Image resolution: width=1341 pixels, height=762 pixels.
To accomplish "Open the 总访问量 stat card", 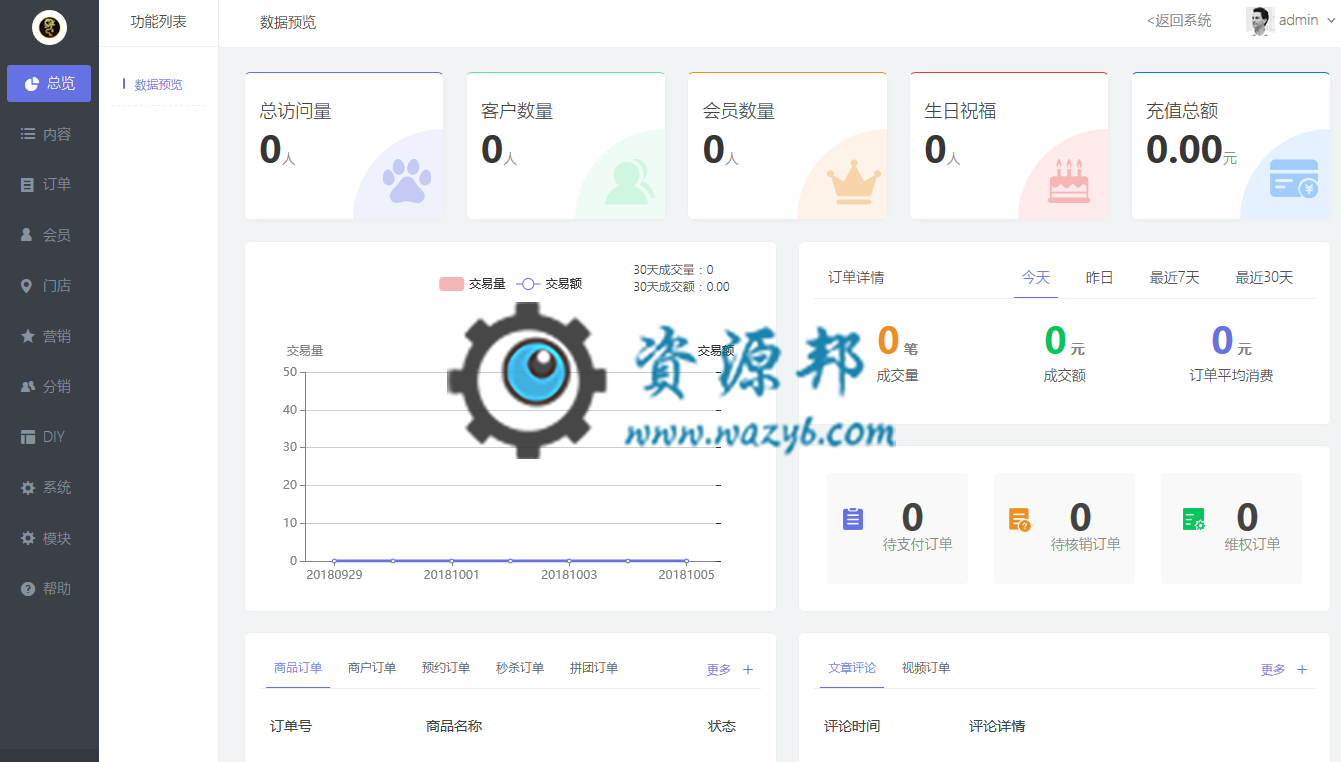I will 344,145.
